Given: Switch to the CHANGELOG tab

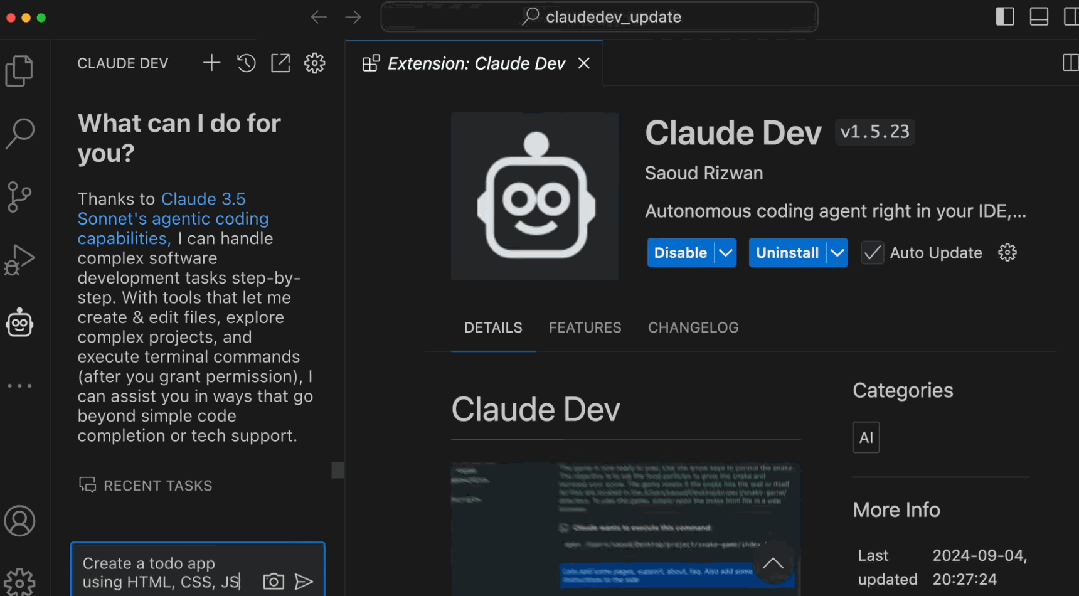Looking at the screenshot, I should 693,328.
